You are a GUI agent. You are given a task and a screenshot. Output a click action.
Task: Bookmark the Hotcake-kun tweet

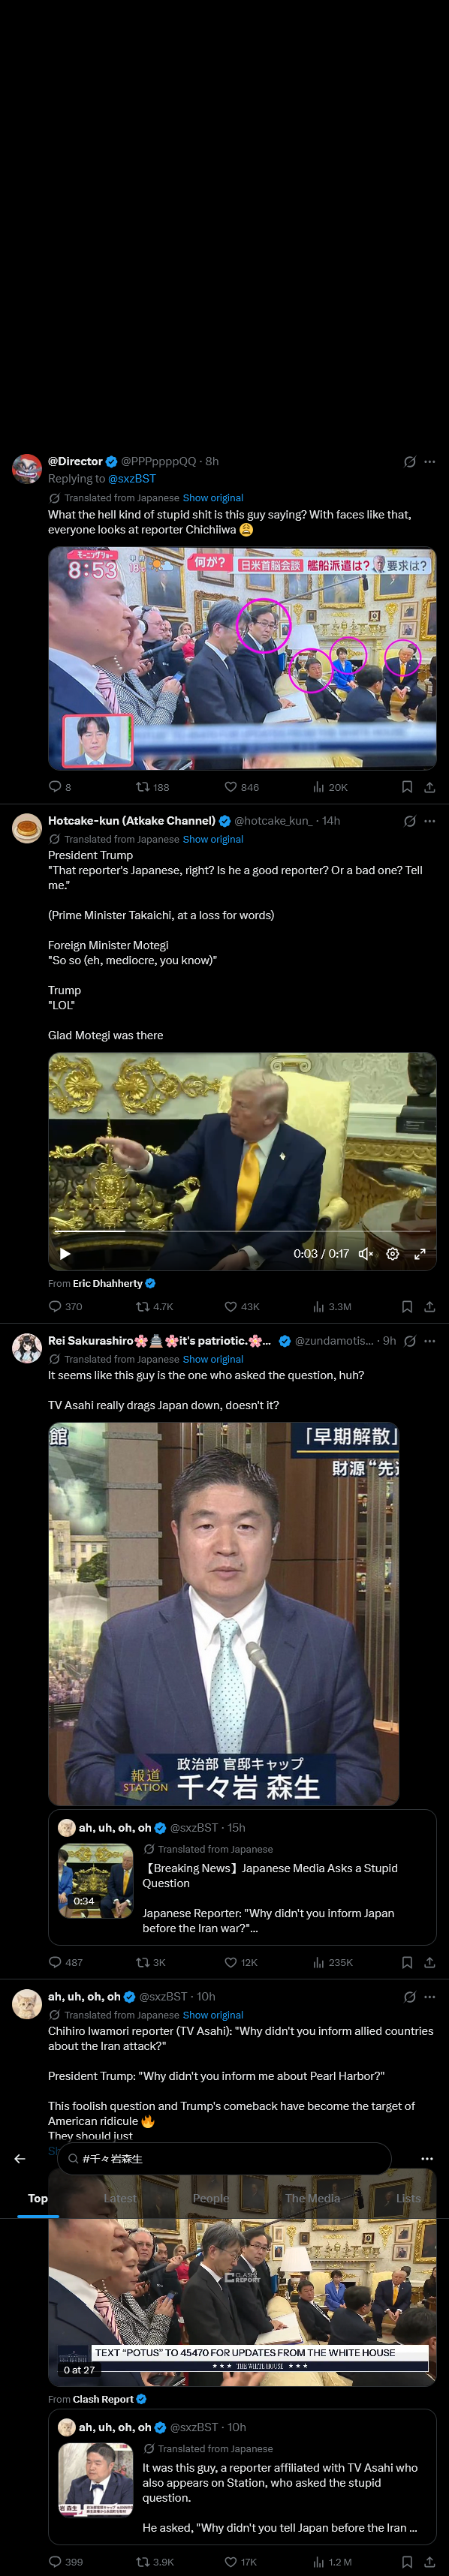click(x=407, y=1306)
